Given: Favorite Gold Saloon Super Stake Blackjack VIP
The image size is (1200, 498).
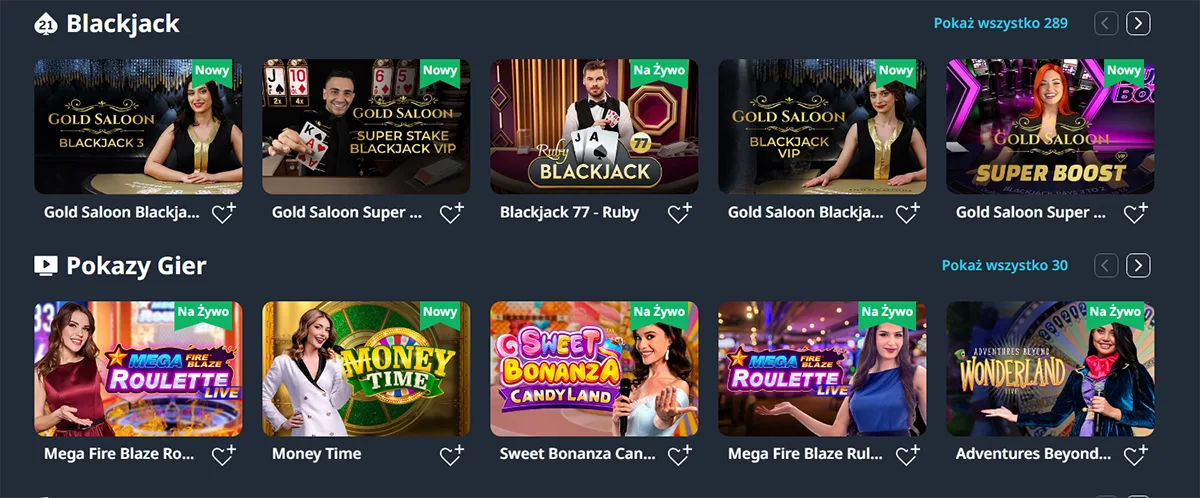Looking at the screenshot, I should click(x=451, y=213).
